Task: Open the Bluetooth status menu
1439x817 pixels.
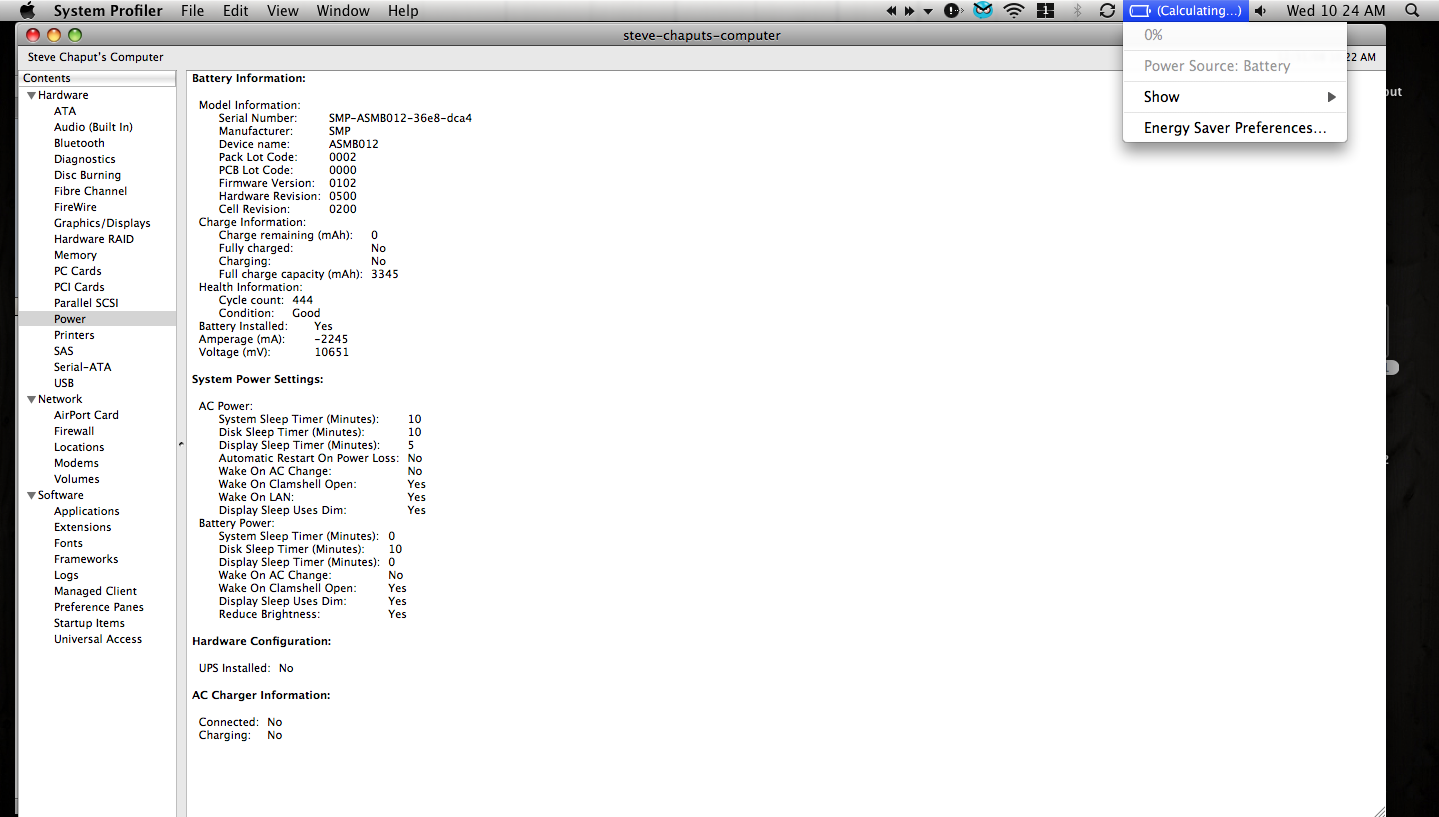Action: click(1077, 11)
